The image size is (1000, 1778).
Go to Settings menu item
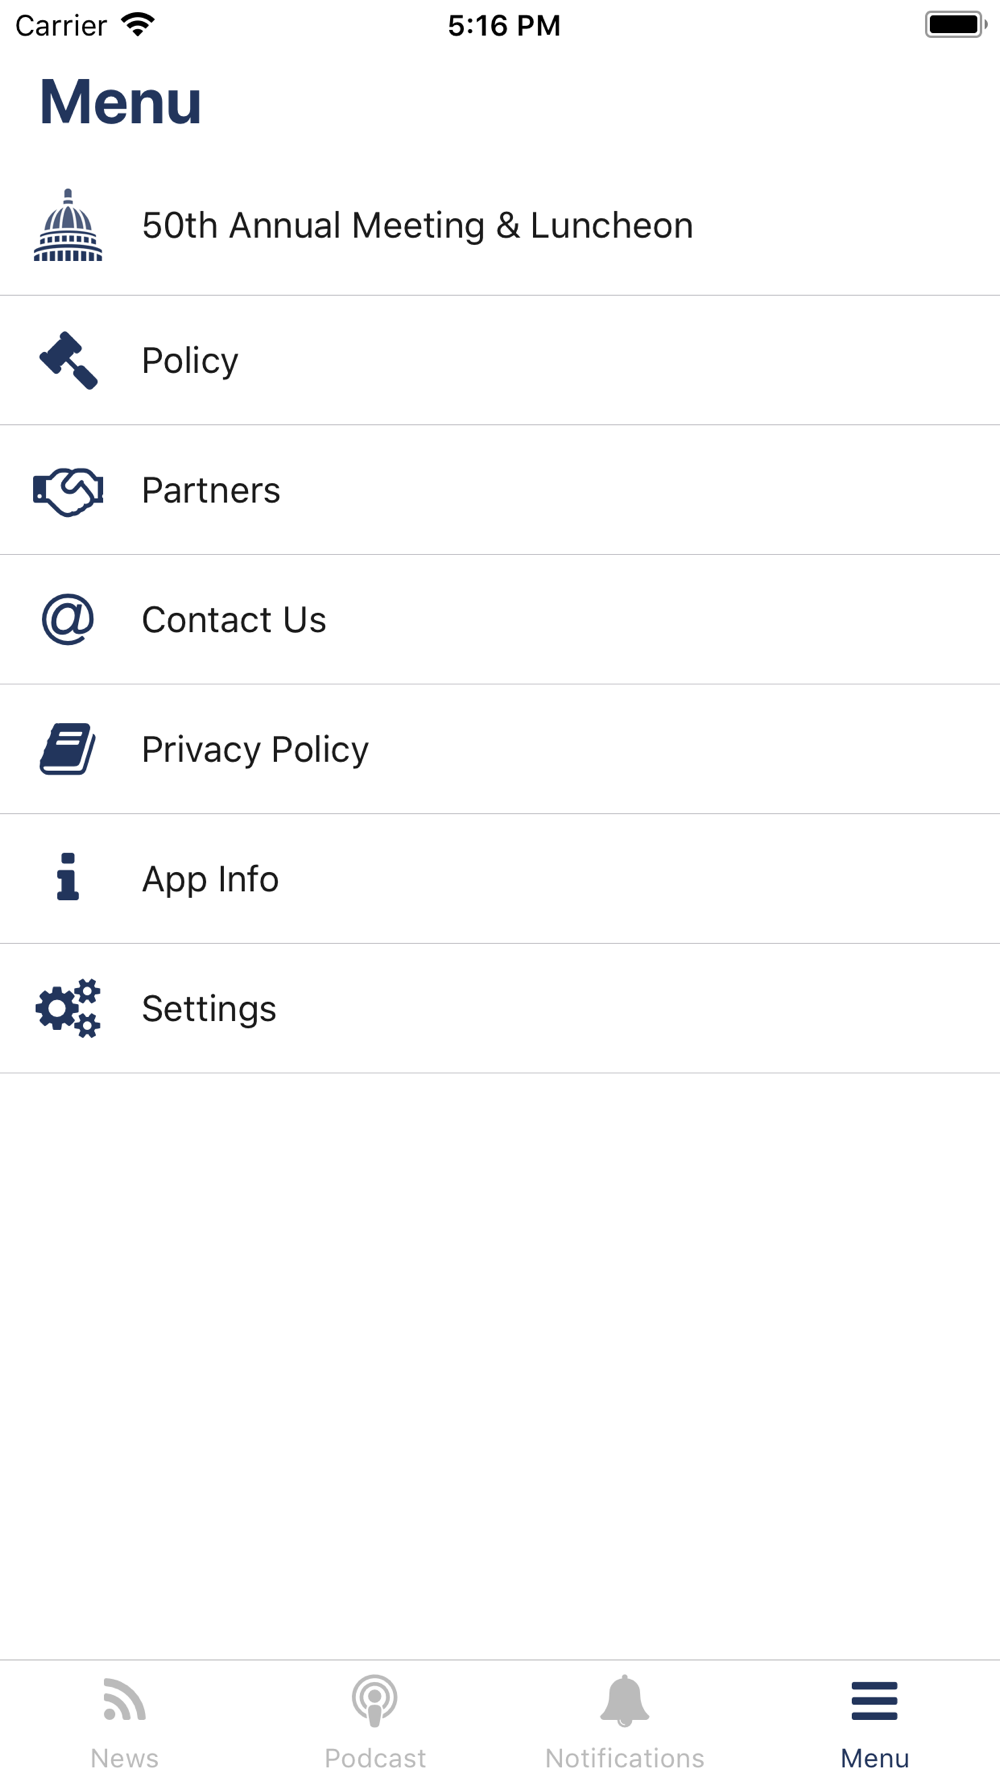pyautogui.click(x=209, y=1009)
